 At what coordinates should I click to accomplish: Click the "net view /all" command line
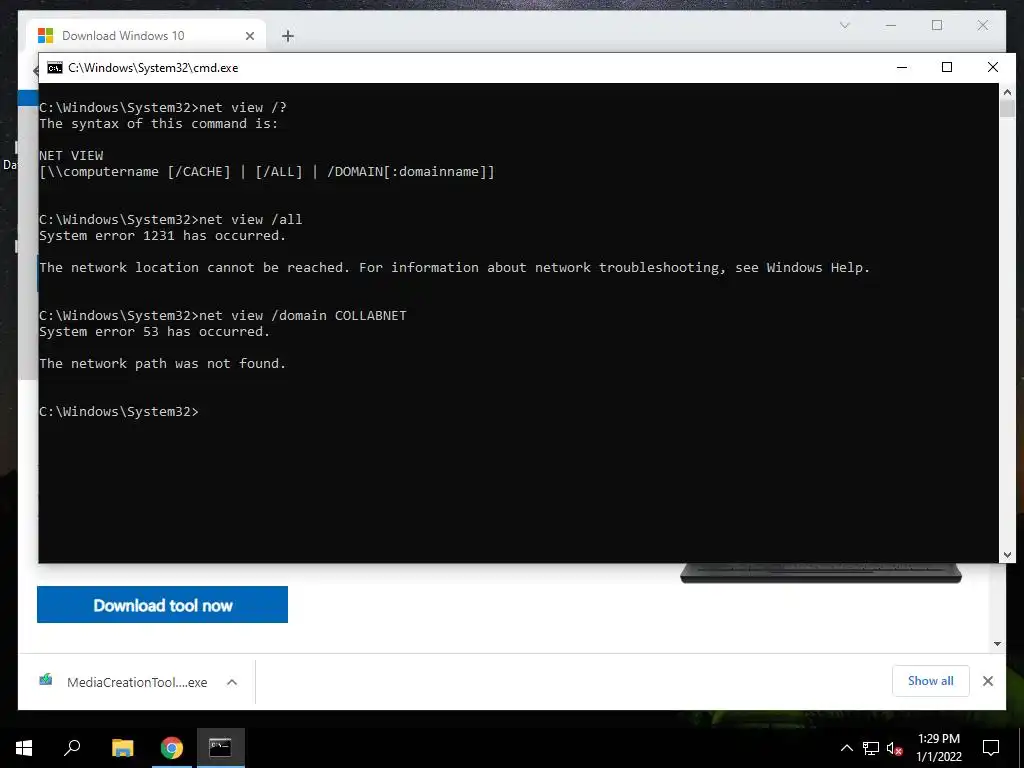click(170, 219)
